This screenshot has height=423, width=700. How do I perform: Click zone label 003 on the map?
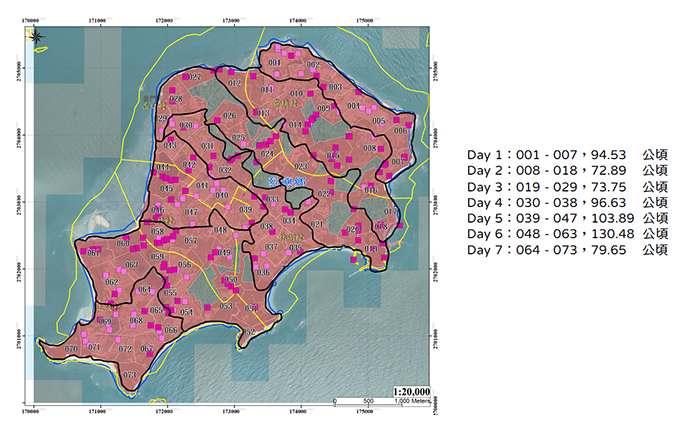[x=336, y=87]
